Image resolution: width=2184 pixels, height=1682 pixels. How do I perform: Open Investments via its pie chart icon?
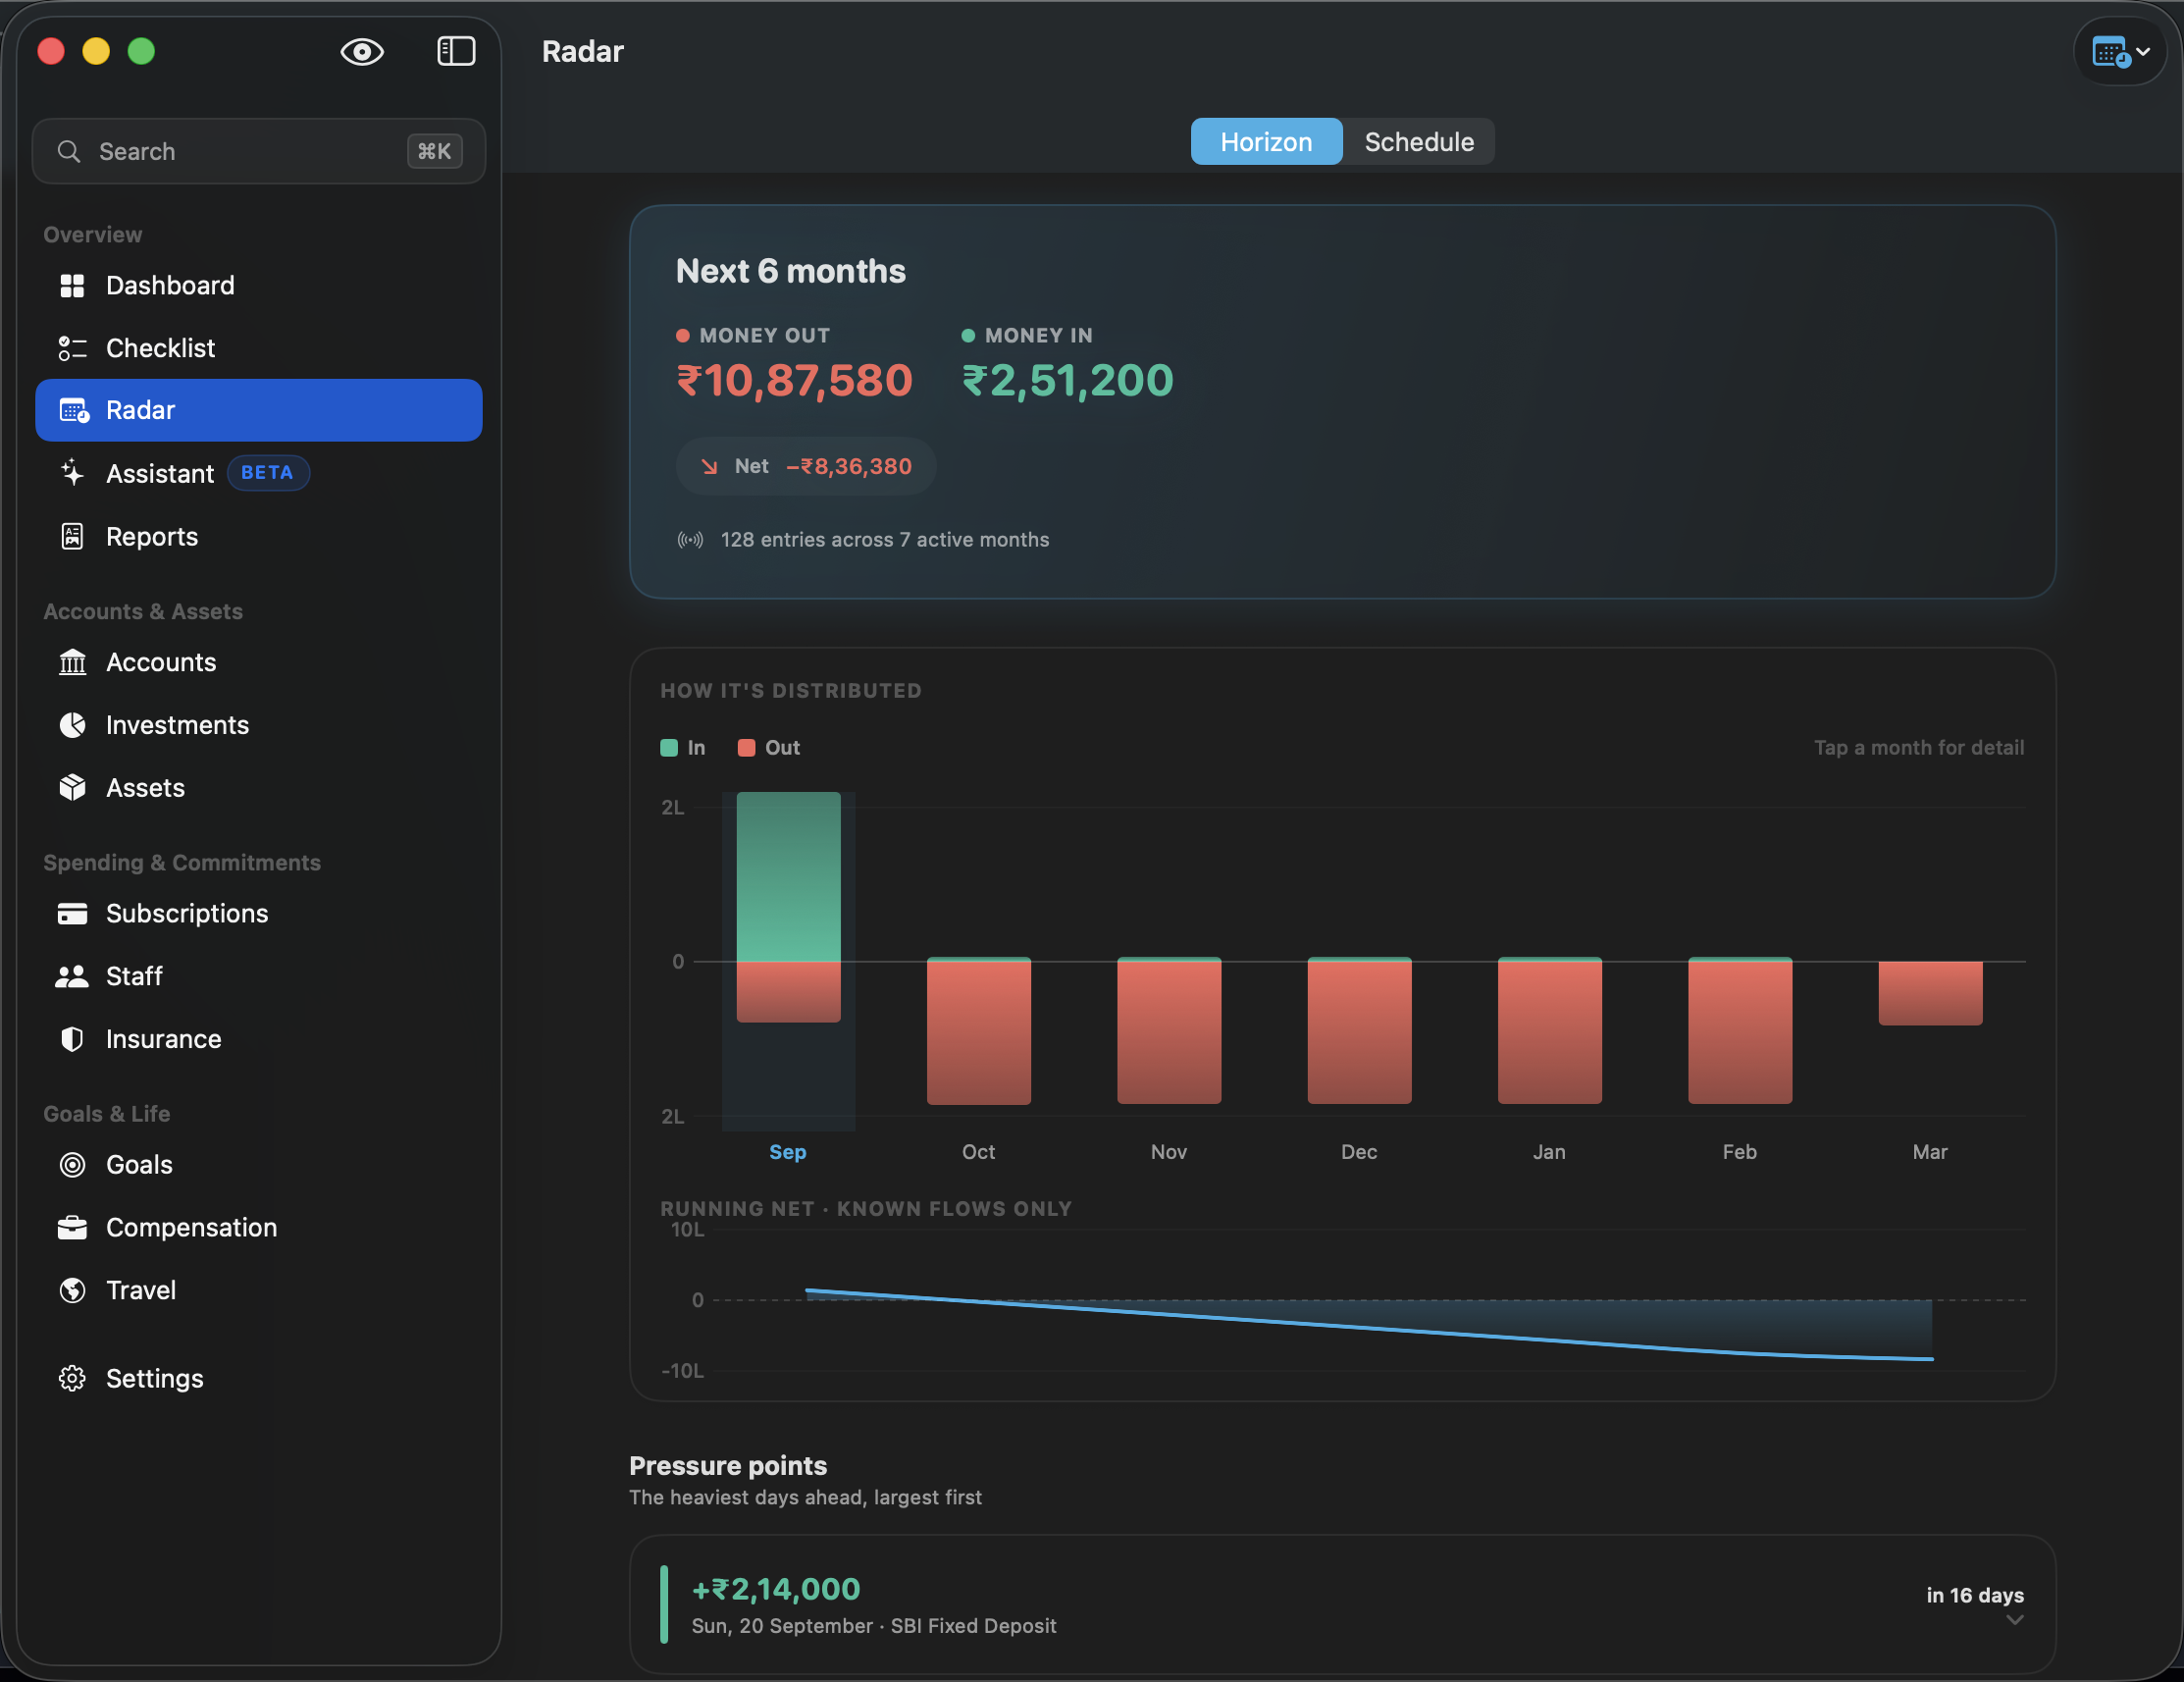pyautogui.click(x=72, y=725)
